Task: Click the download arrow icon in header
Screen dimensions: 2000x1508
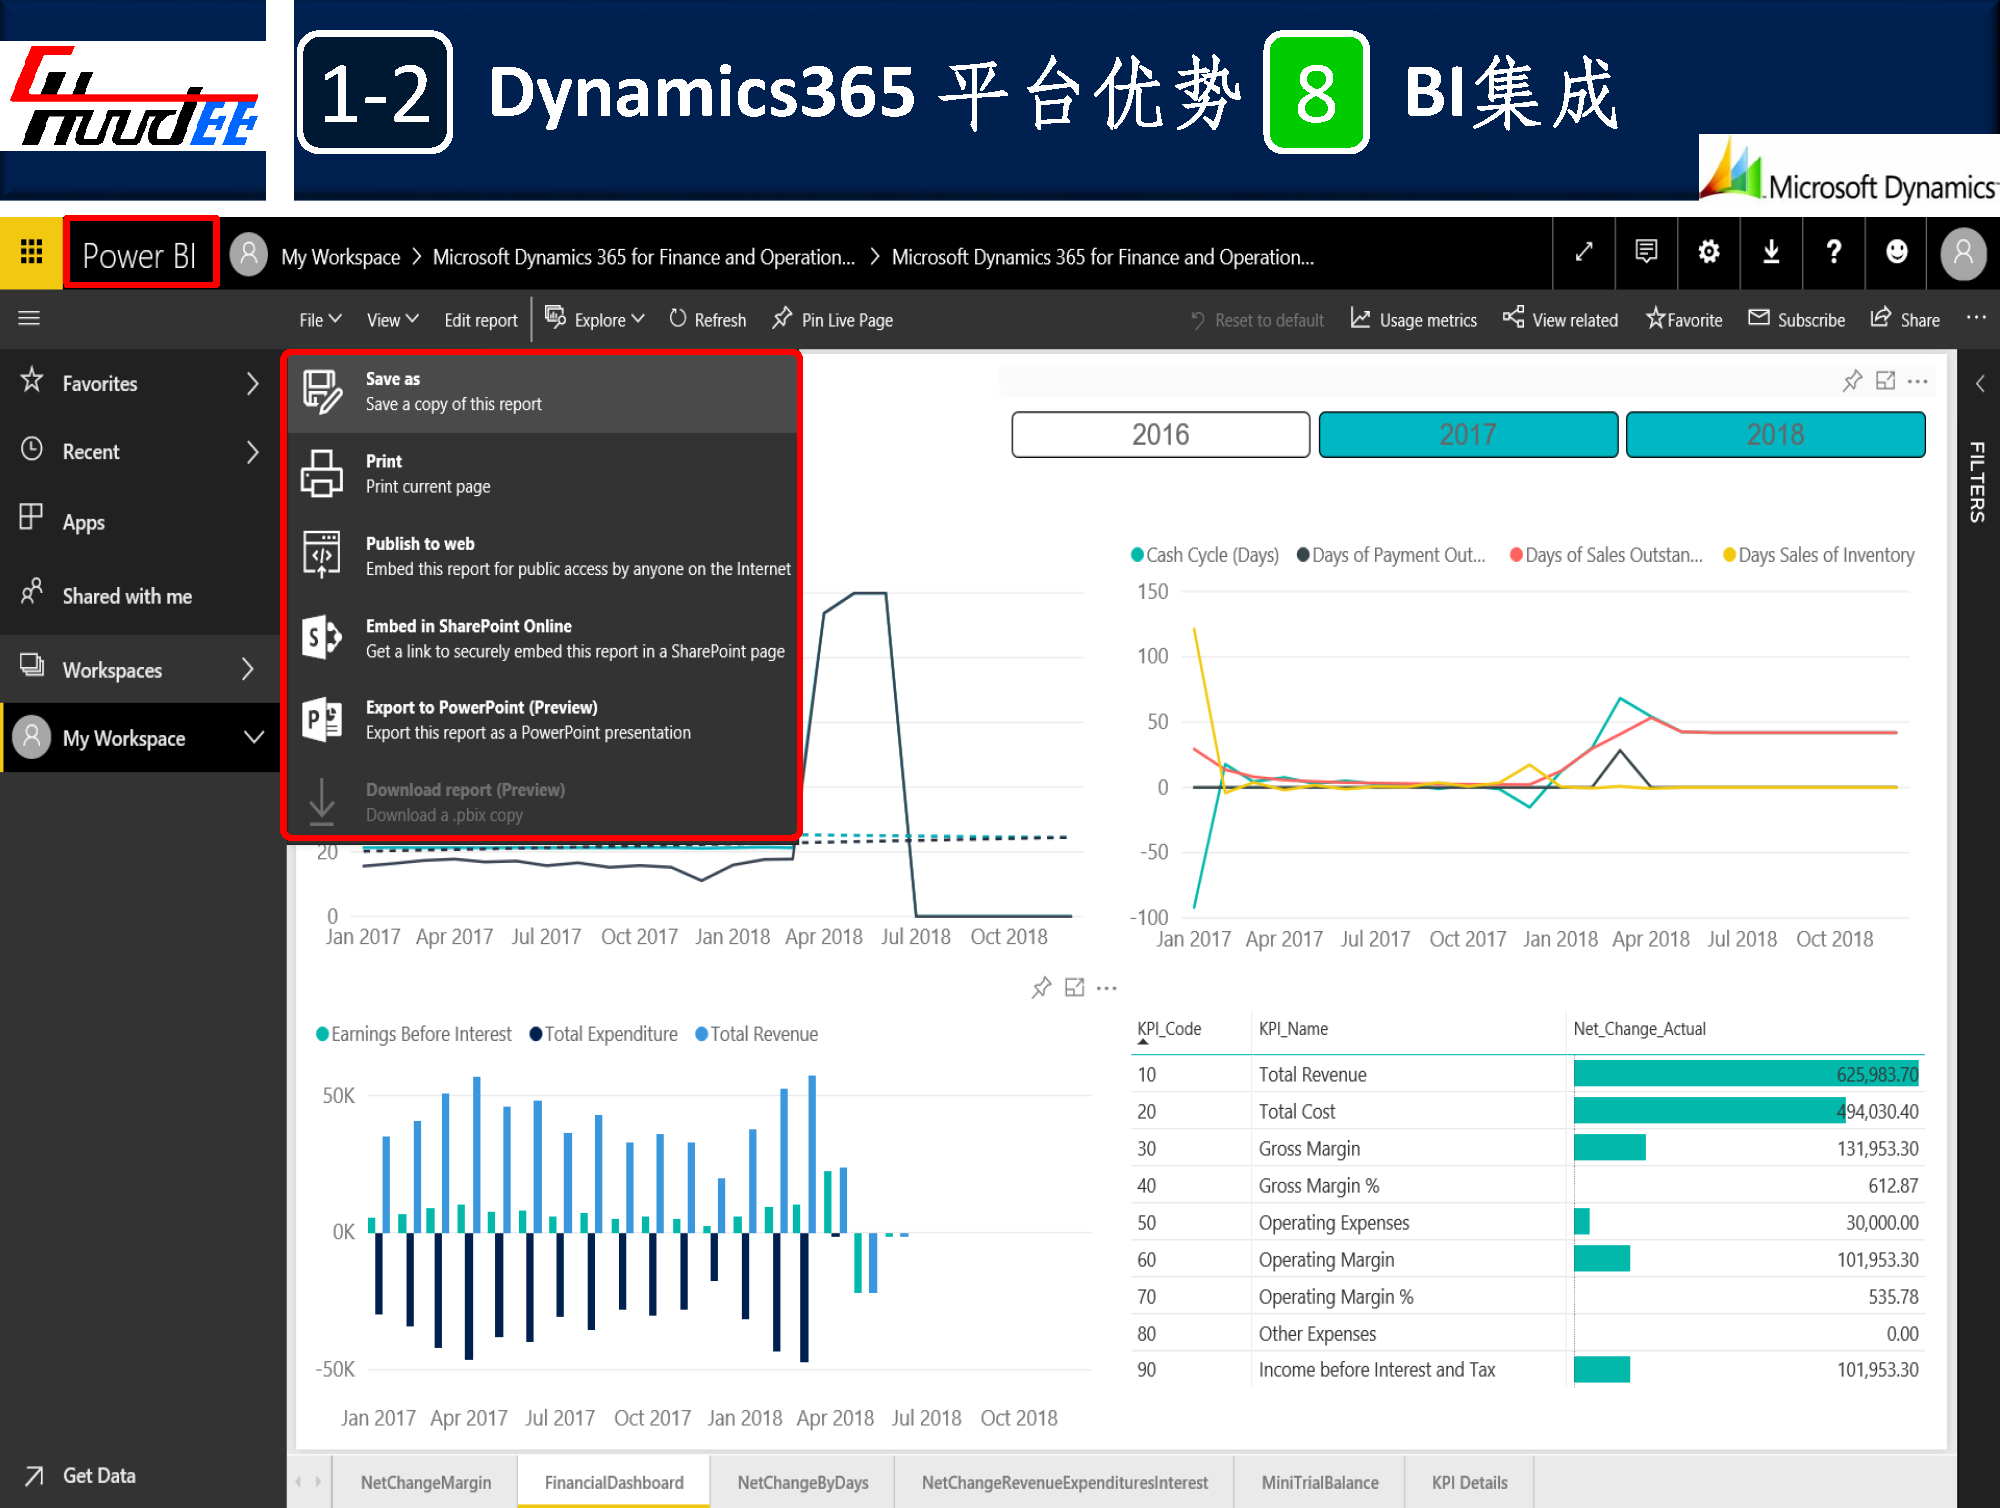Action: (1770, 252)
